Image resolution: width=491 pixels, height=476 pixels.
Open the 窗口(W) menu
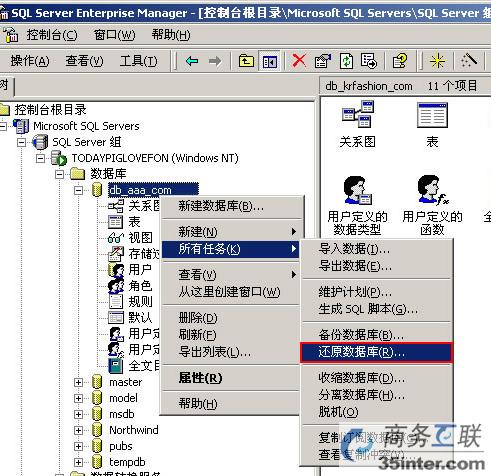tap(115, 35)
